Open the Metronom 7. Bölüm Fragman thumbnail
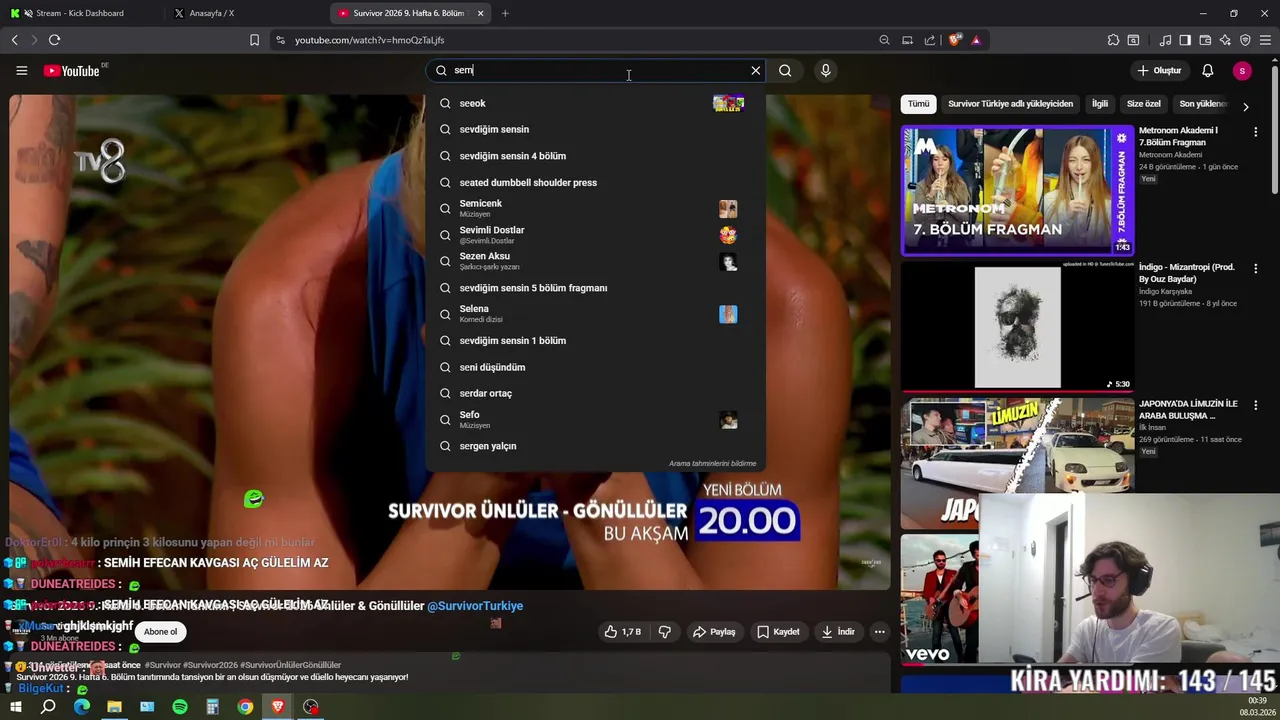The width and height of the screenshot is (1280, 720). pyautogui.click(x=1017, y=190)
